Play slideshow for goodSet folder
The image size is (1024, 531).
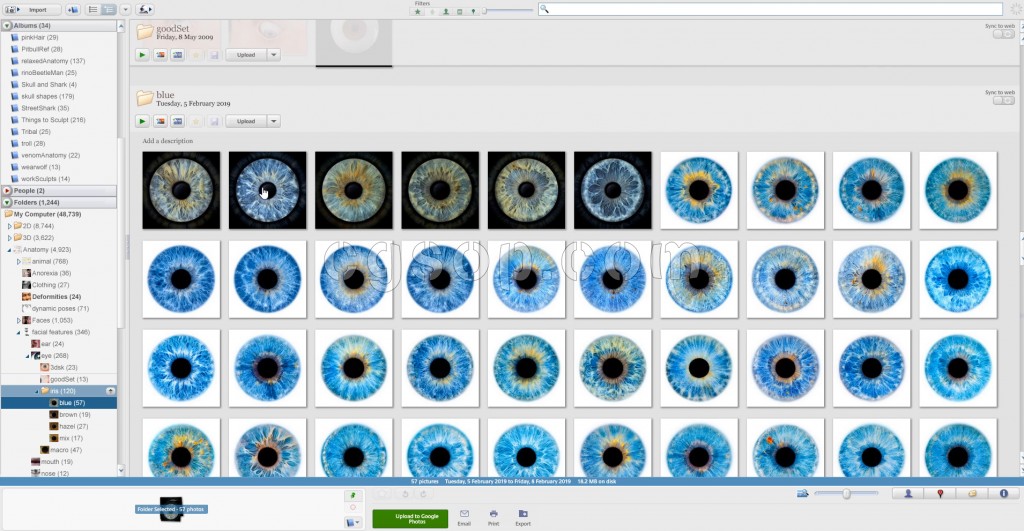(142, 55)
